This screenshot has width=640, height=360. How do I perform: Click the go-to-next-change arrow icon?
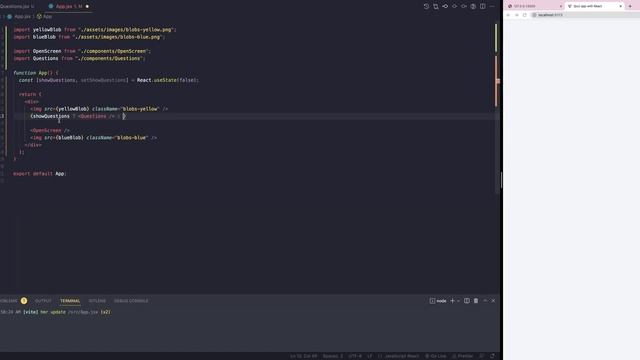coord(464,7)
